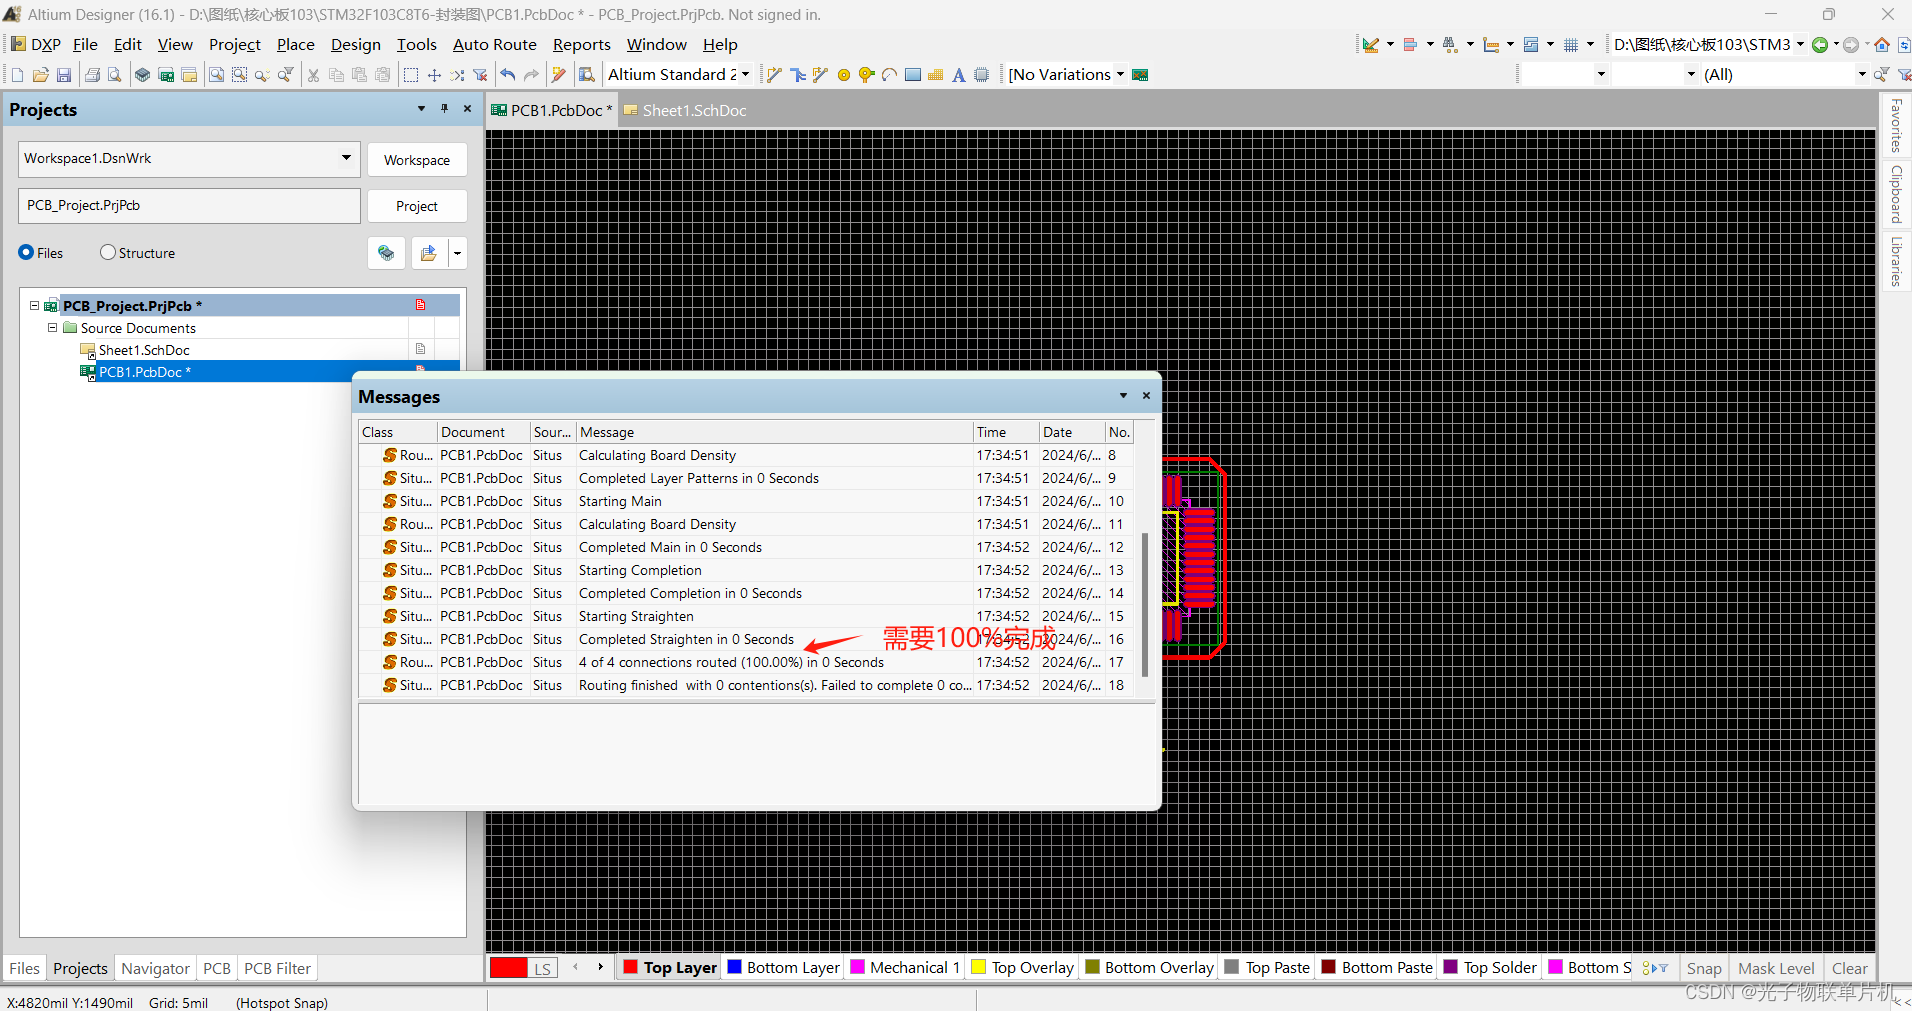Open the Favorites side panel
The image size is (1912, 1011).
point(1895,125)
